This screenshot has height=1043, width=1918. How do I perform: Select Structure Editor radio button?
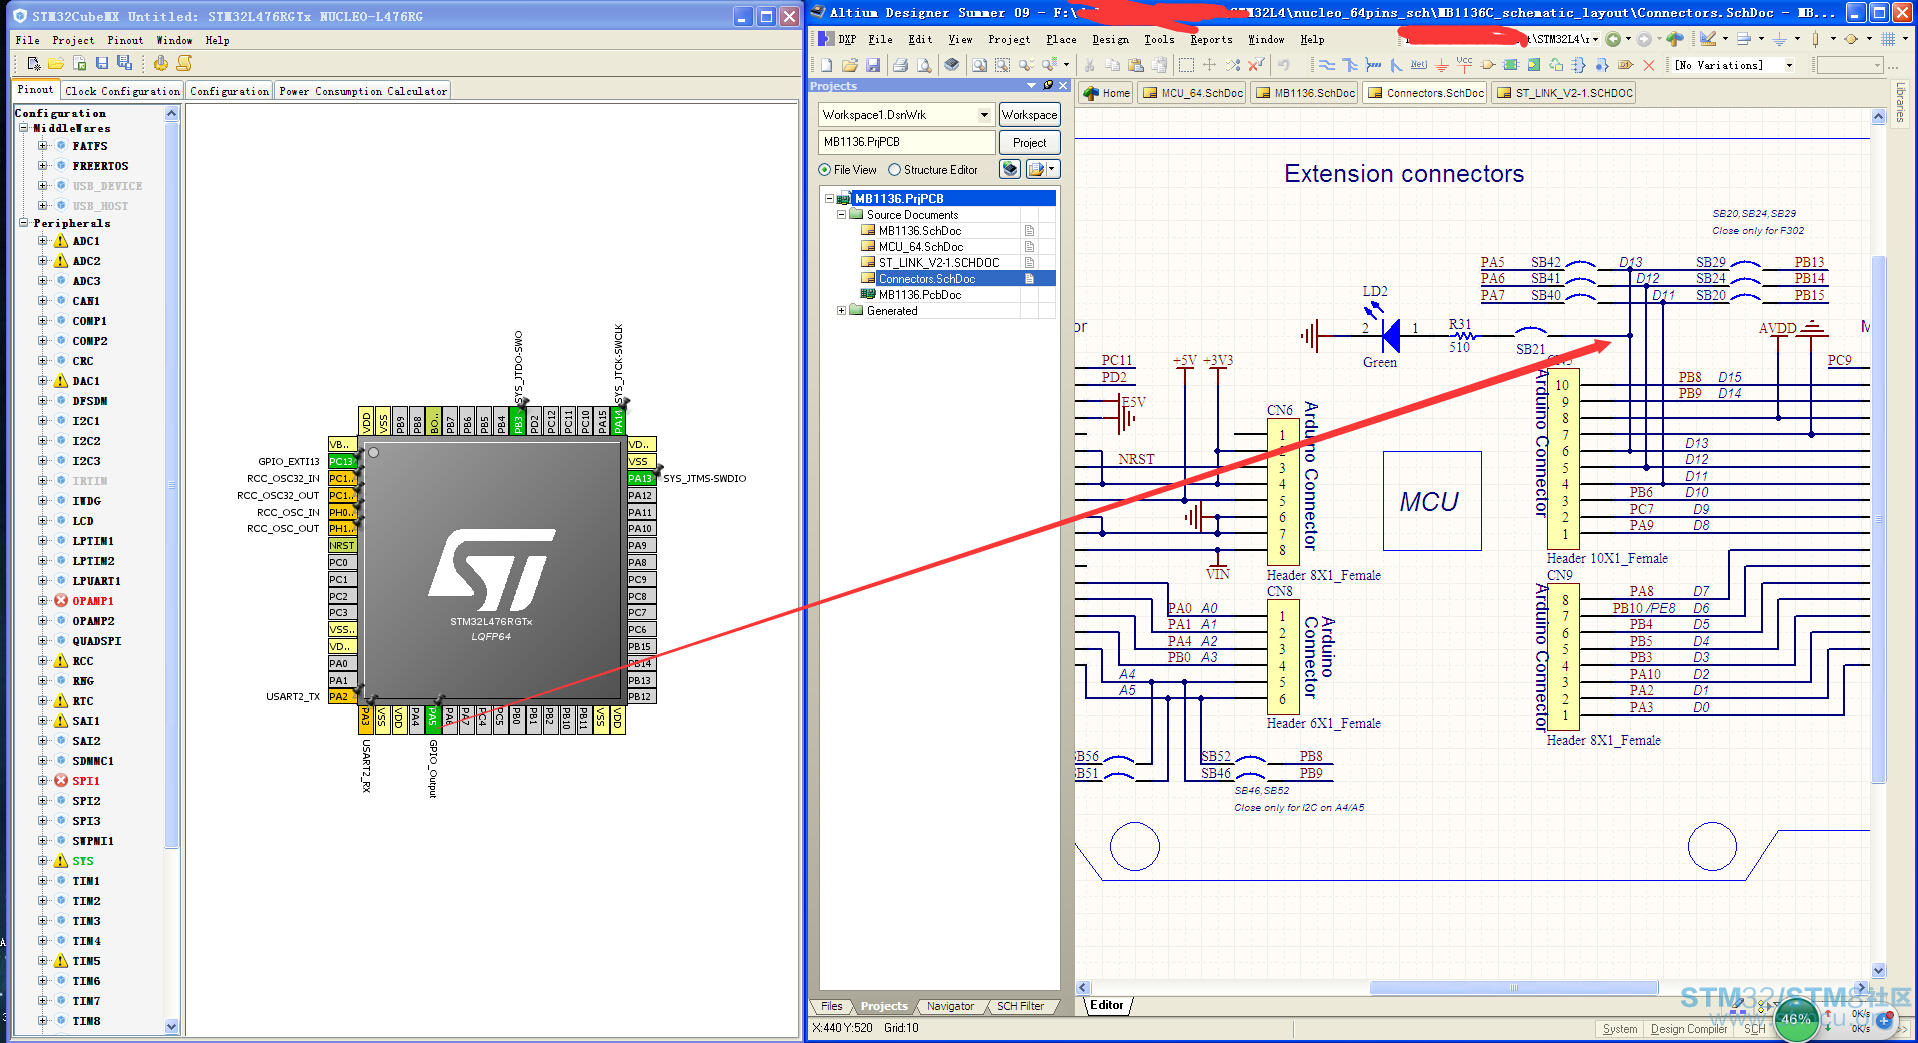tap(894, 170)
